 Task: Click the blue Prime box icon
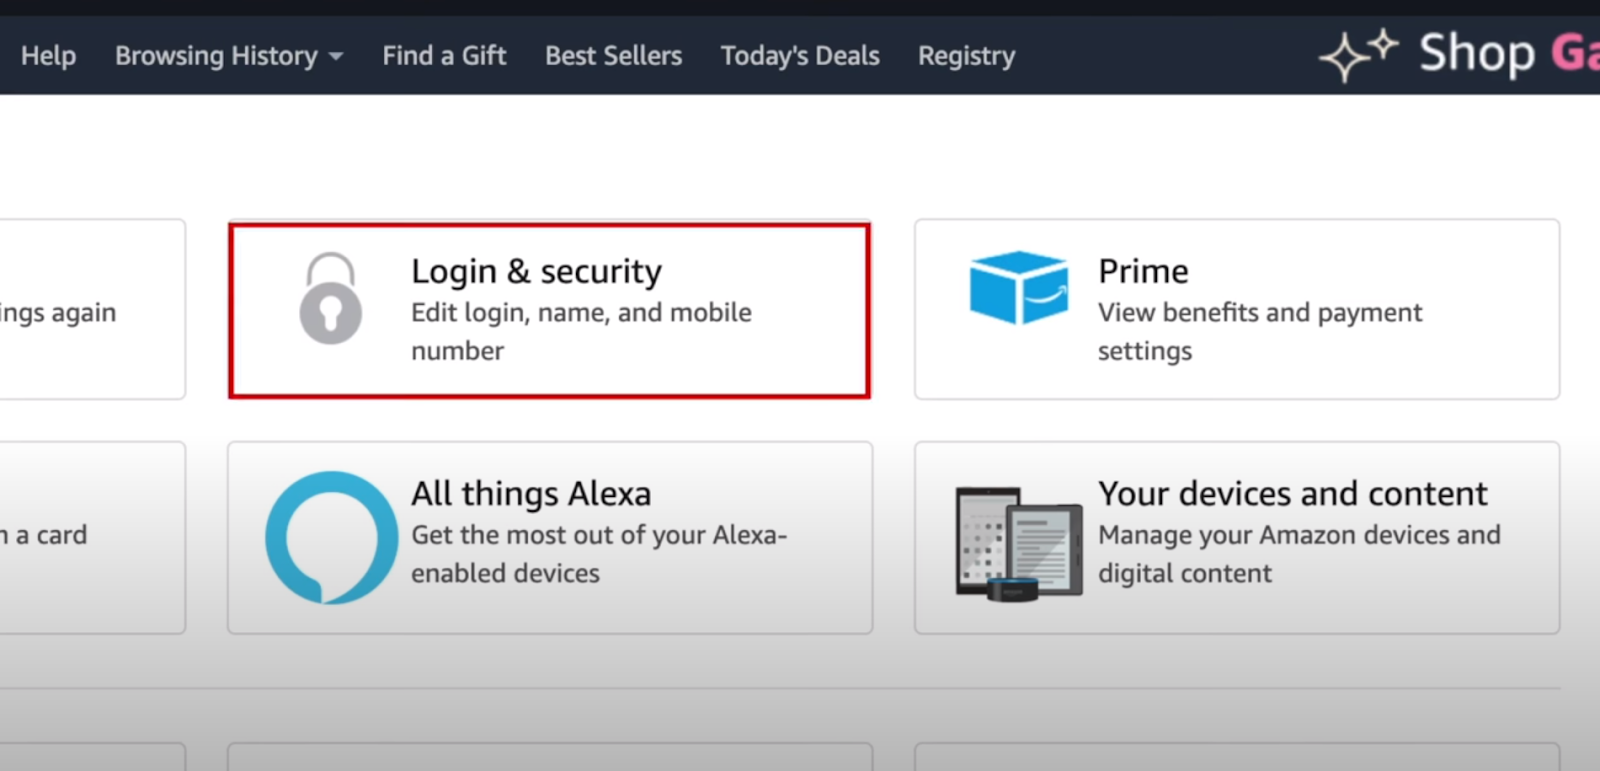[x=1018, y=287]
